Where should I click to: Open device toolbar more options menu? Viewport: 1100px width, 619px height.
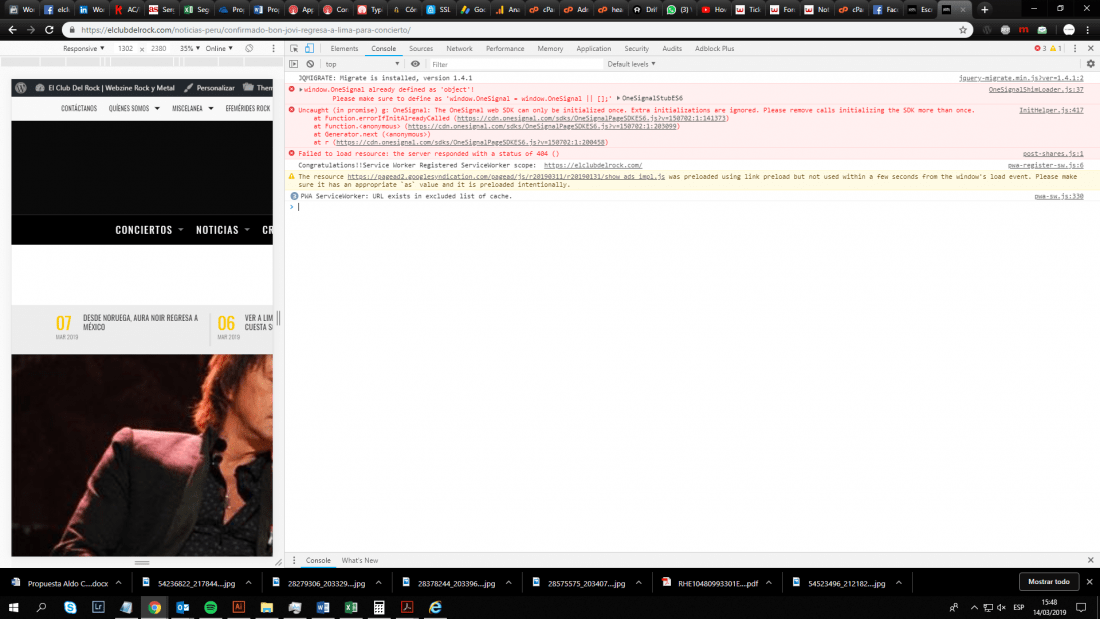coord(274,48)
